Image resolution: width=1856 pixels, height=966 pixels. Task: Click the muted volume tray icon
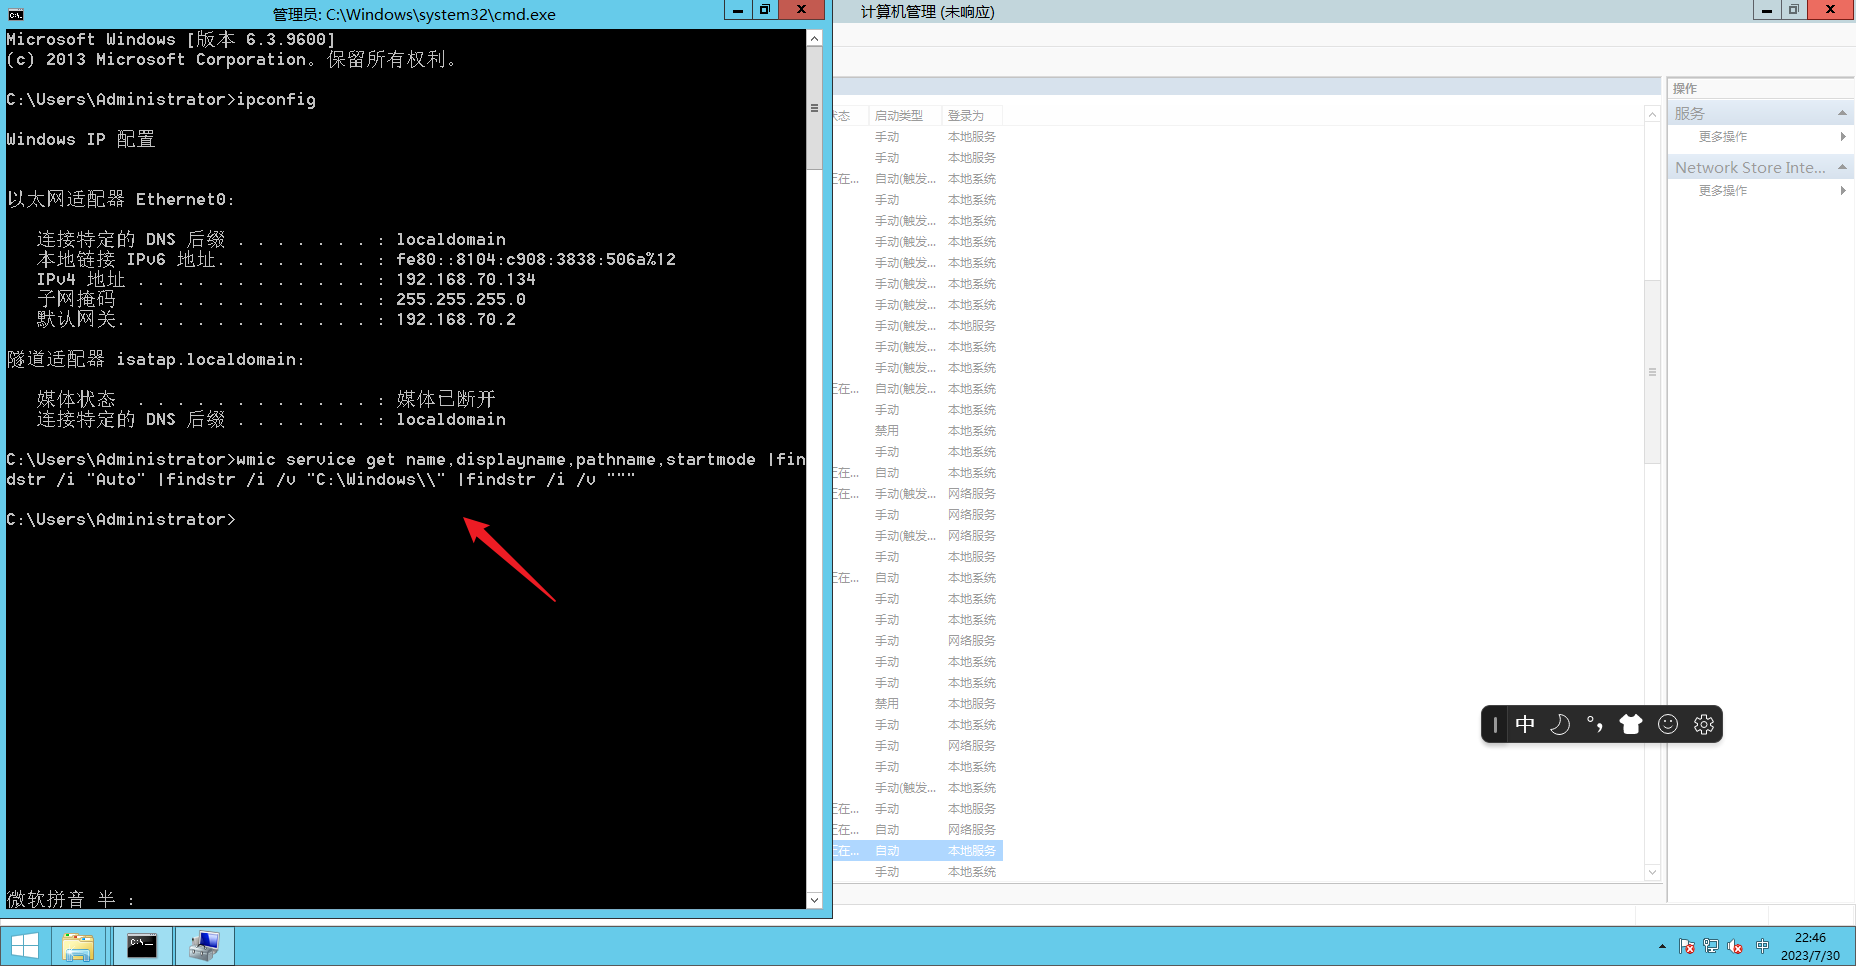1735,946
